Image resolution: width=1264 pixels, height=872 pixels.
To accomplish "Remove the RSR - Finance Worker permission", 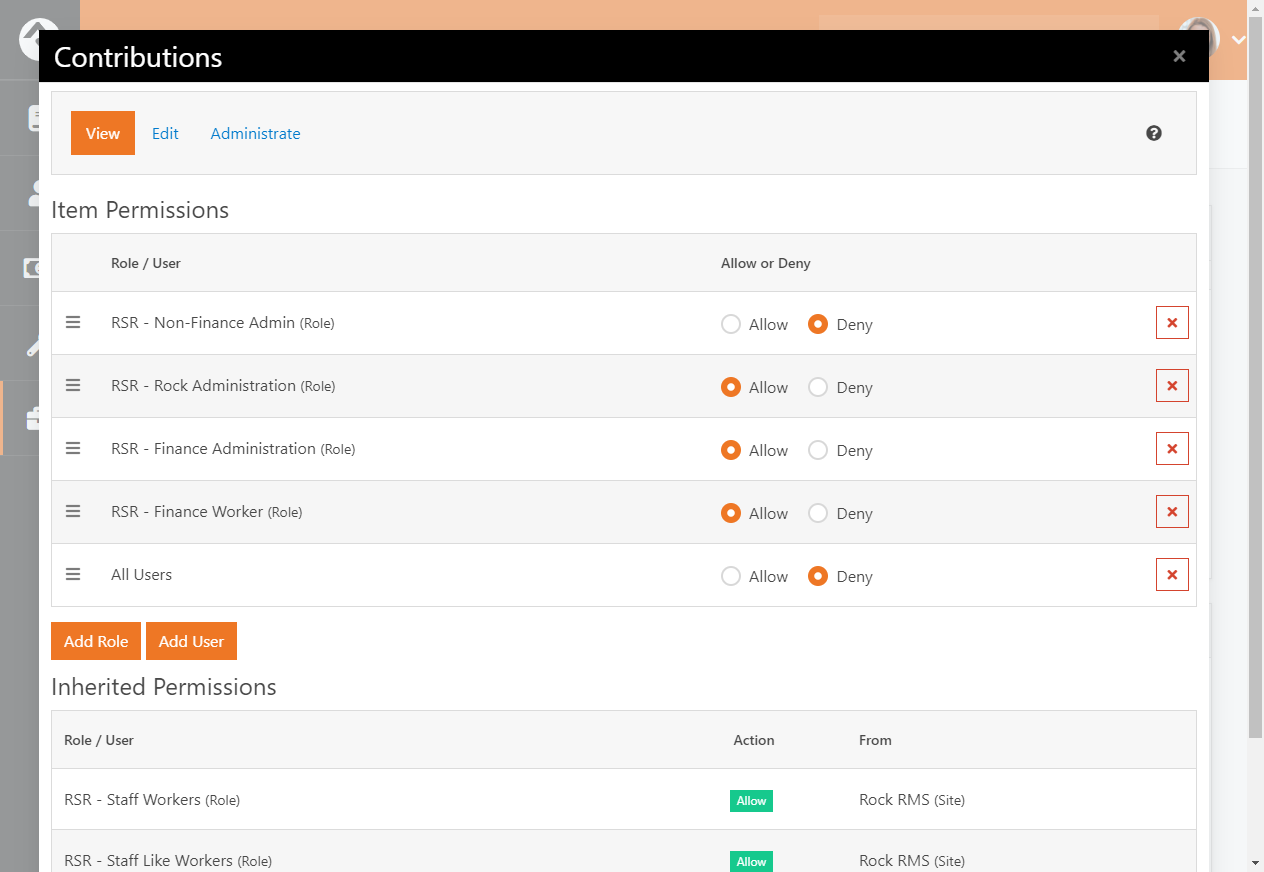I will point(1172,512).
